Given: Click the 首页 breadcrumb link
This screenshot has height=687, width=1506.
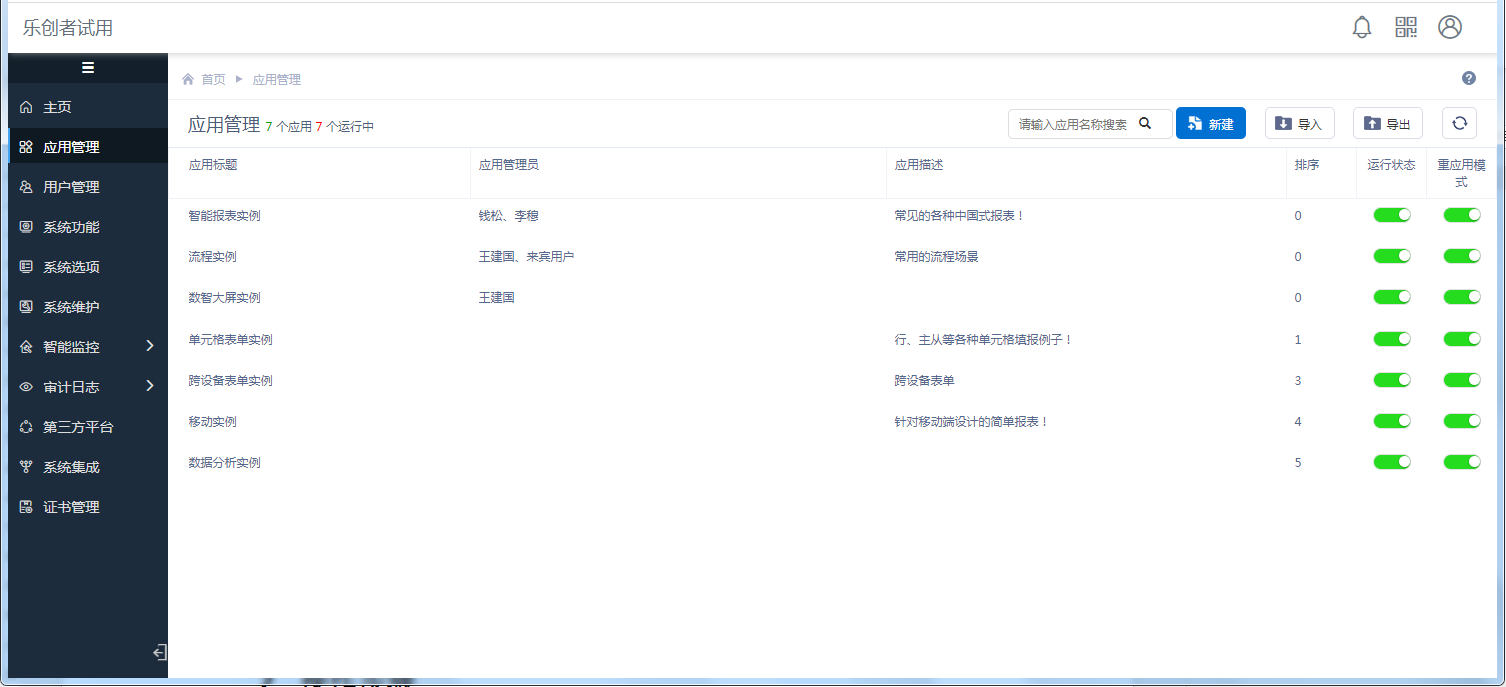Looking at the screenshot, I should coord(213,79).
